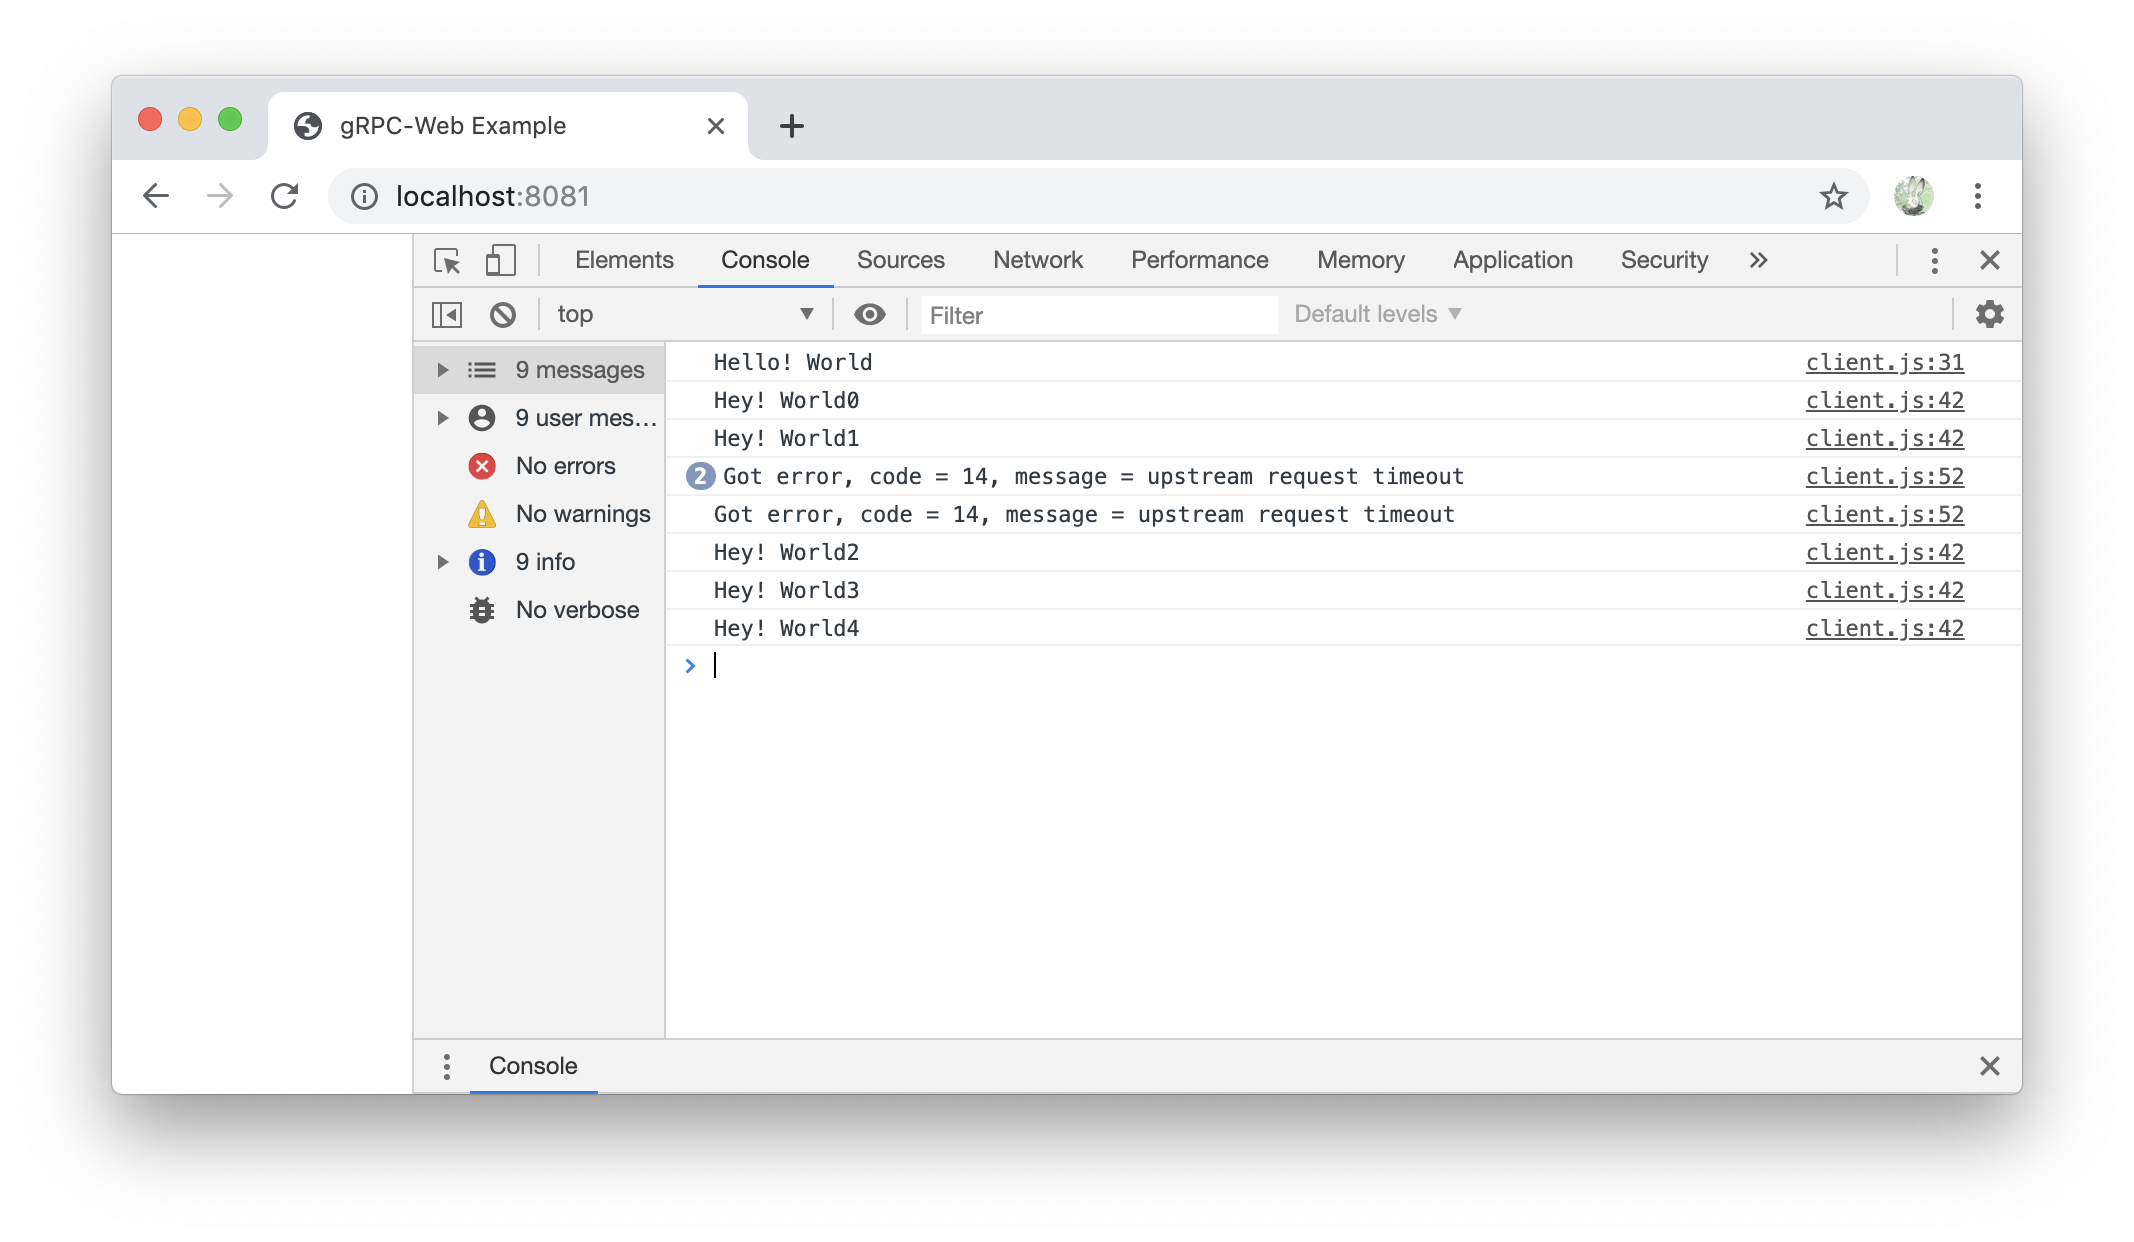
Task: Open the Default levels dropdown
Action: coord(1375,313)
